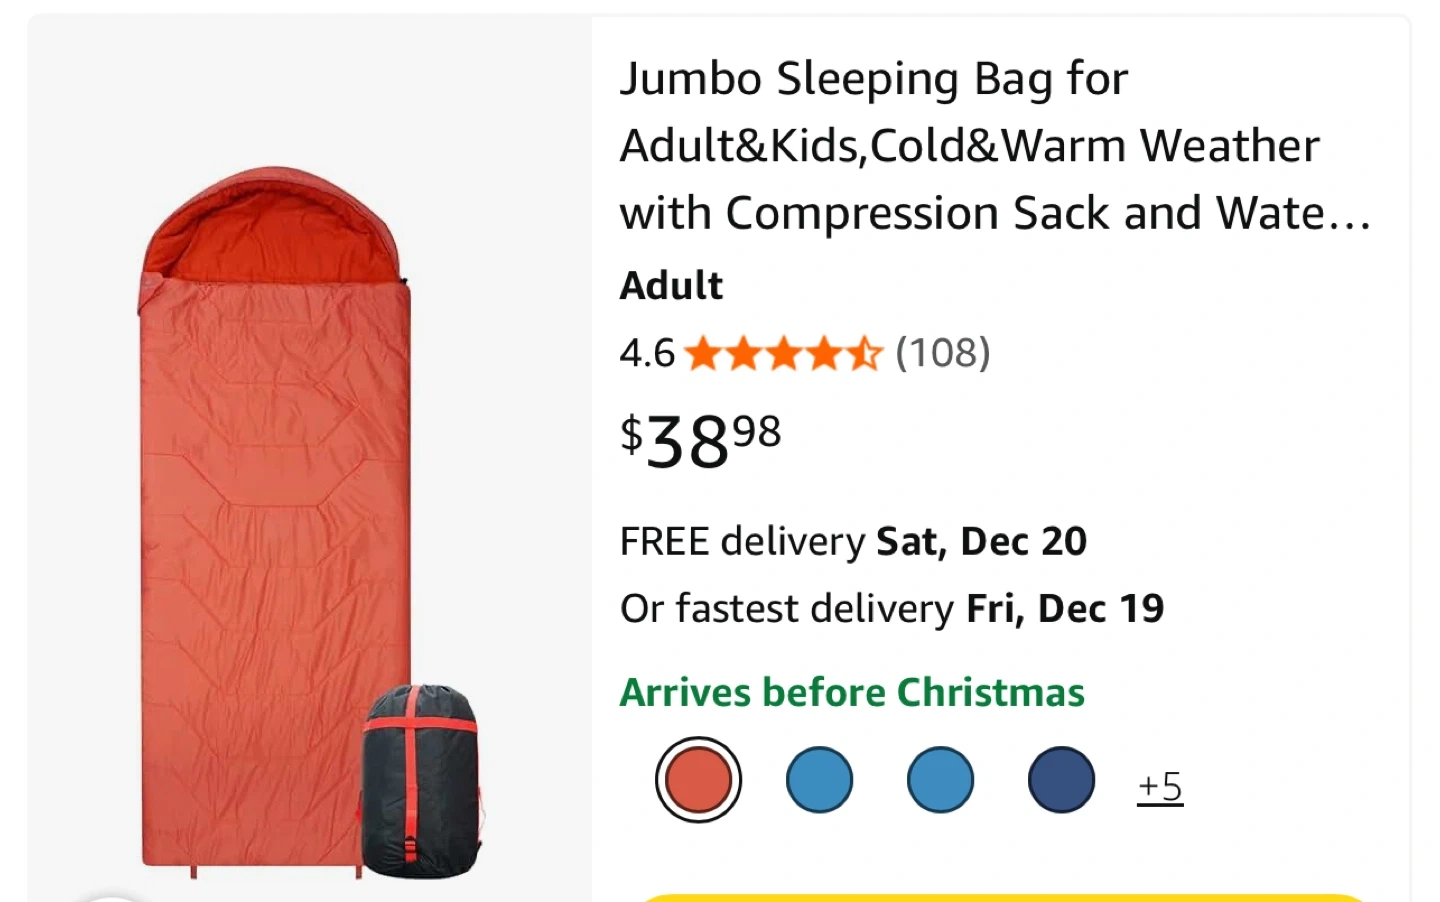Click the black compression sack in the photo
1440x902 pixels.
(x=421, y=782)
